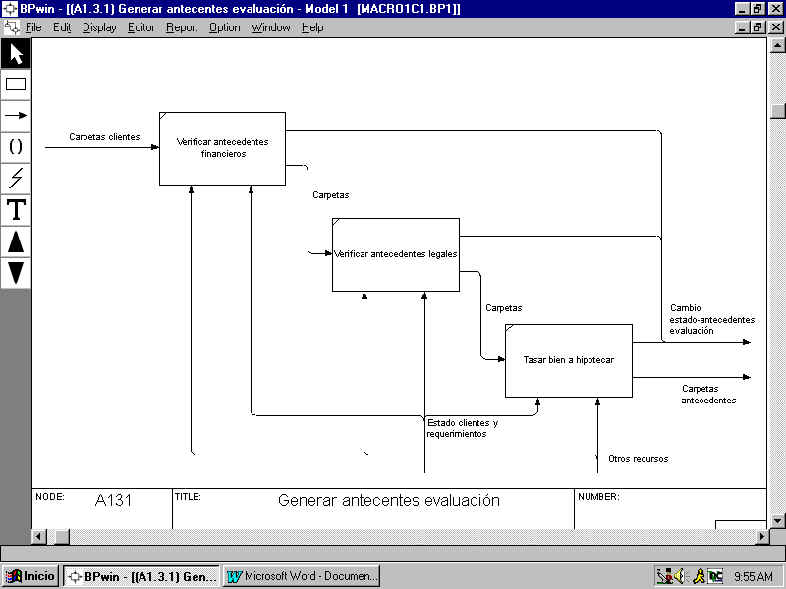Open the File menu
The image size is (786, 589).
pyautogui.click(x=34, y=27)
